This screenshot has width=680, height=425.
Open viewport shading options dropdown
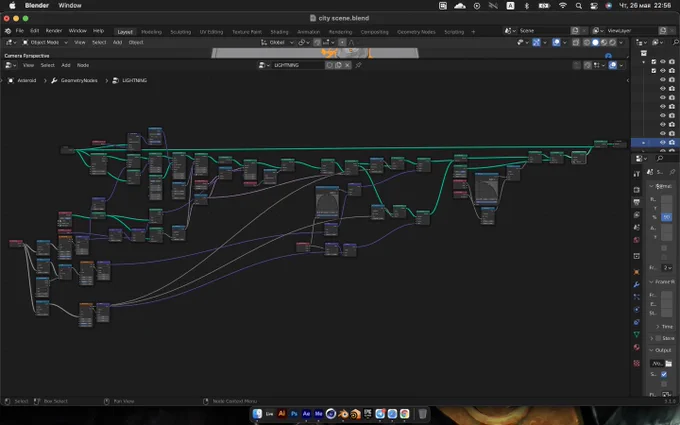pyautogui.click(x=621, y=42)
